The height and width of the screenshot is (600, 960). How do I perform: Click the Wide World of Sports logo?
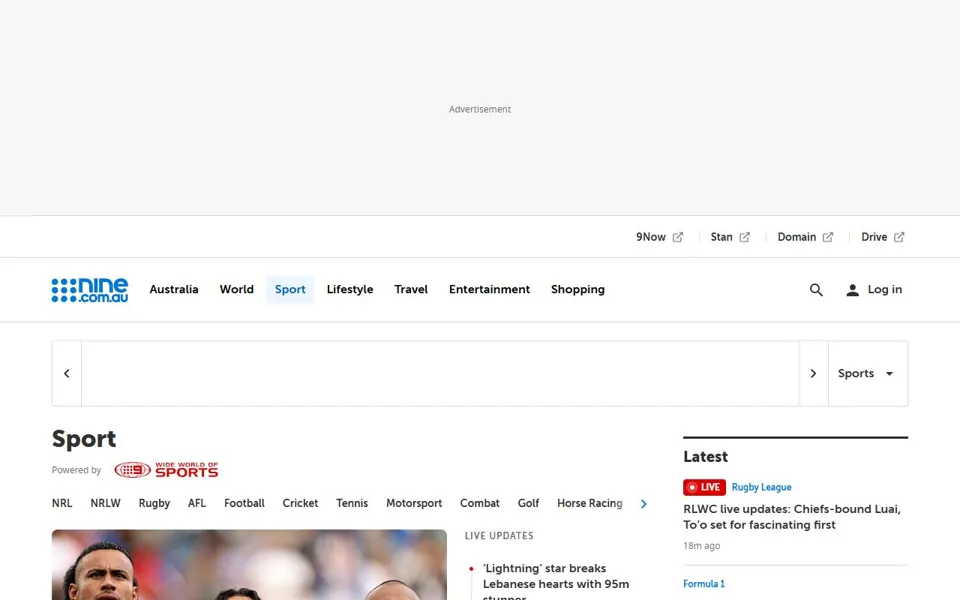coord(166,470)
